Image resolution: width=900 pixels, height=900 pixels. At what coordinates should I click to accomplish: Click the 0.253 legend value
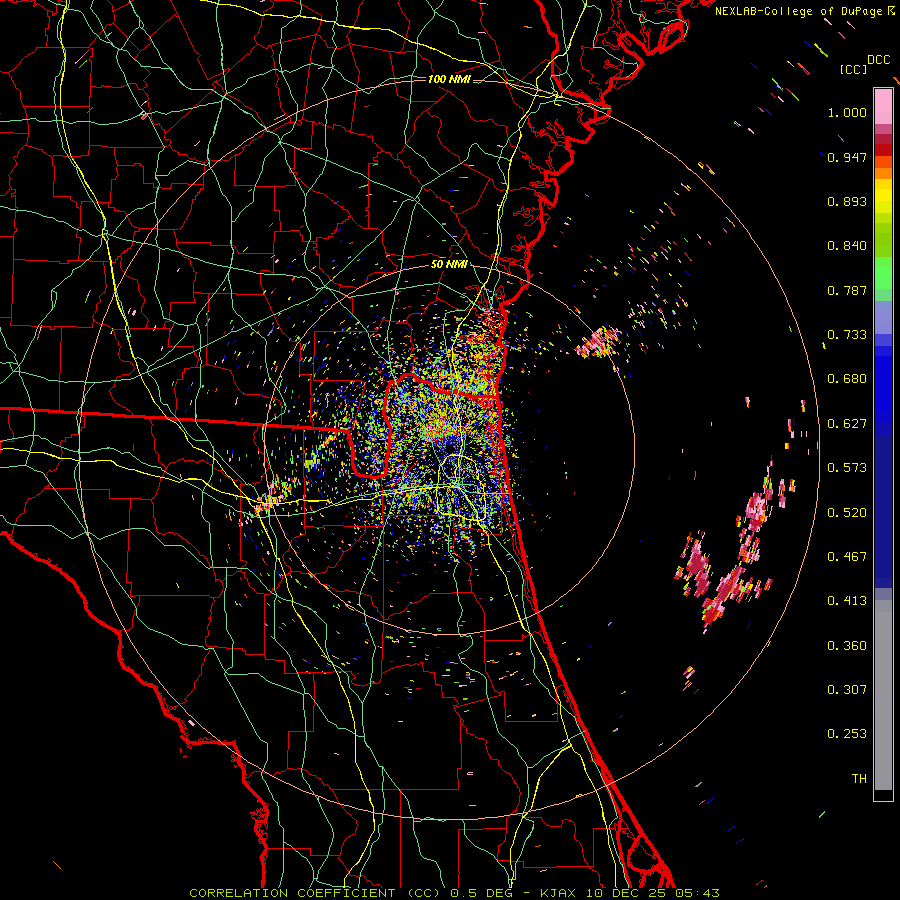(x=847, y=734)
